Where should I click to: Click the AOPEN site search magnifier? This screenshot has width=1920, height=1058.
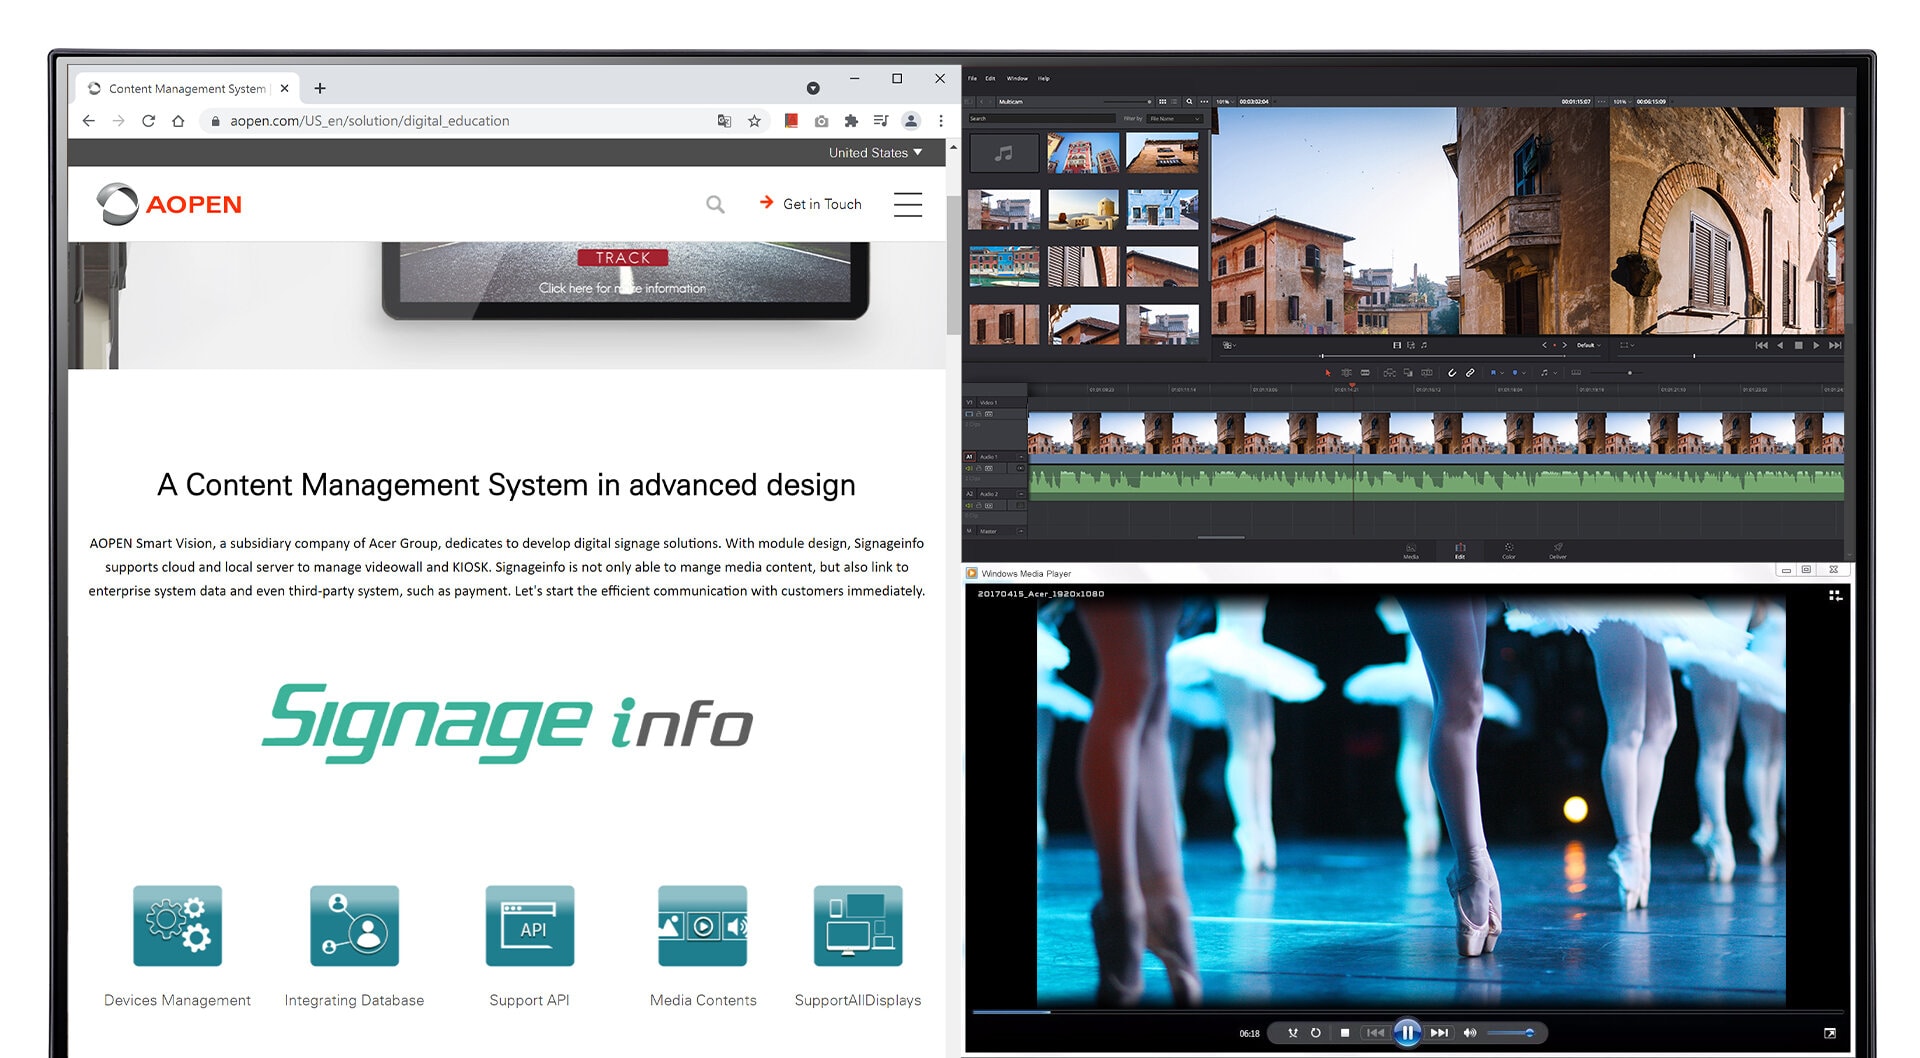coord(715,204)
